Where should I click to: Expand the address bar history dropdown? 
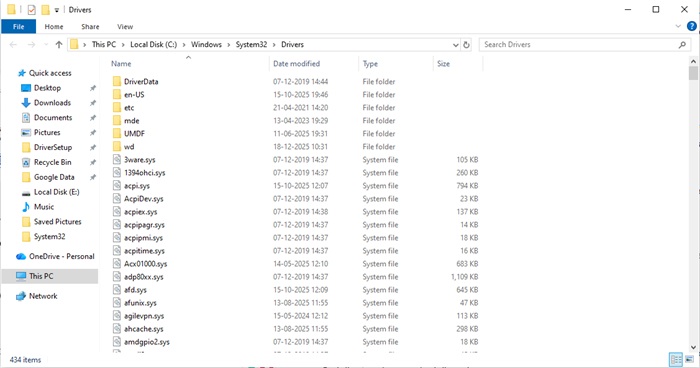(x=455, y=45)
